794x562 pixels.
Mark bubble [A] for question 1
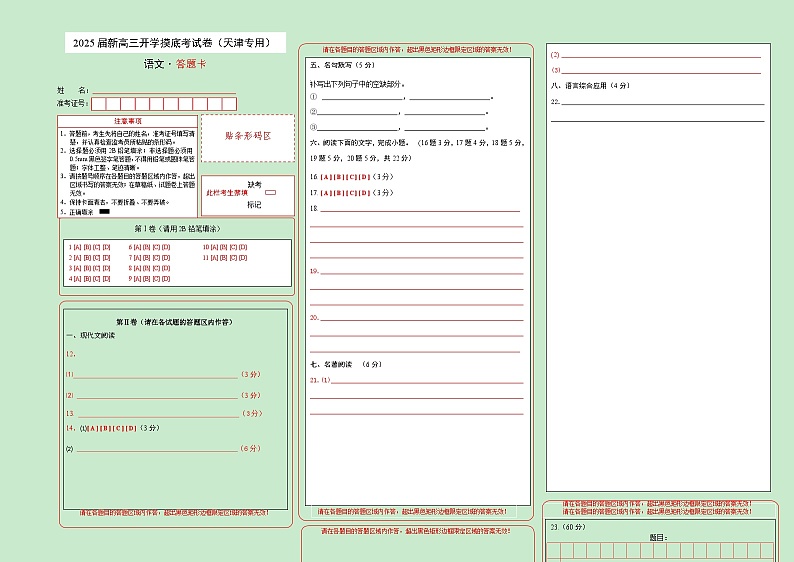pos(77,247)
